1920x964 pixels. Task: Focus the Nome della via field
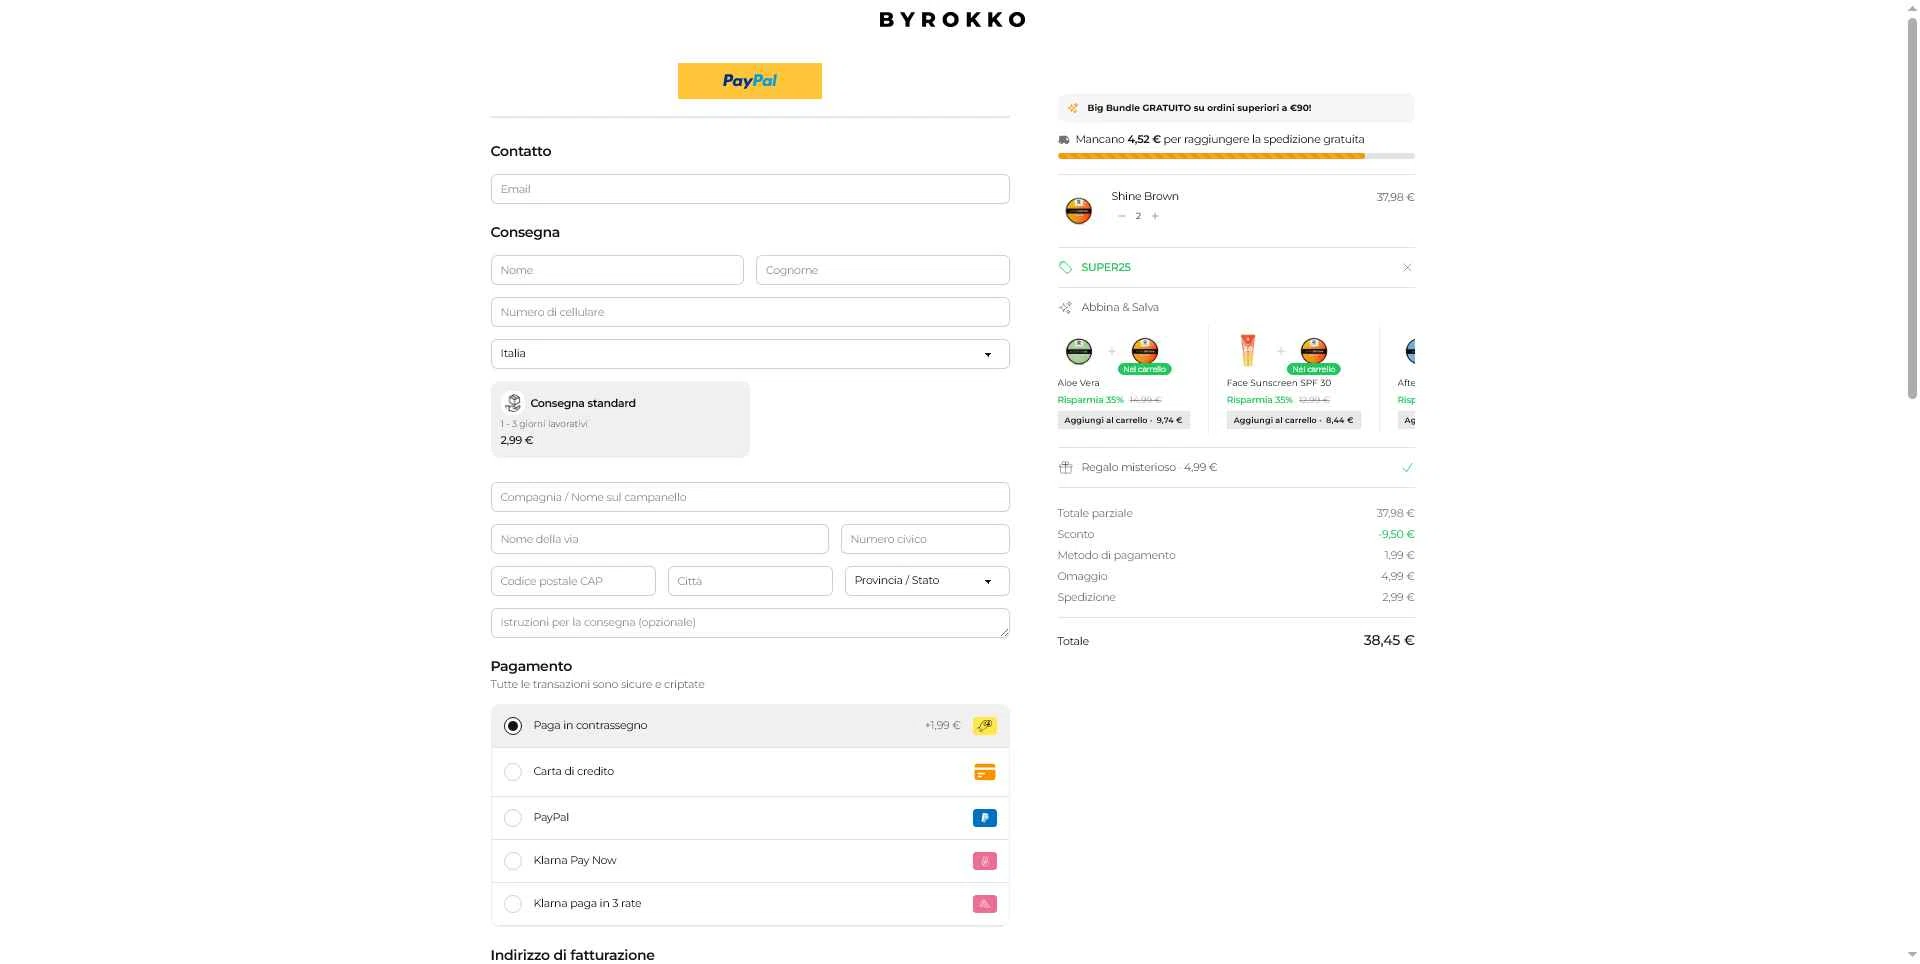click(660, 539)
